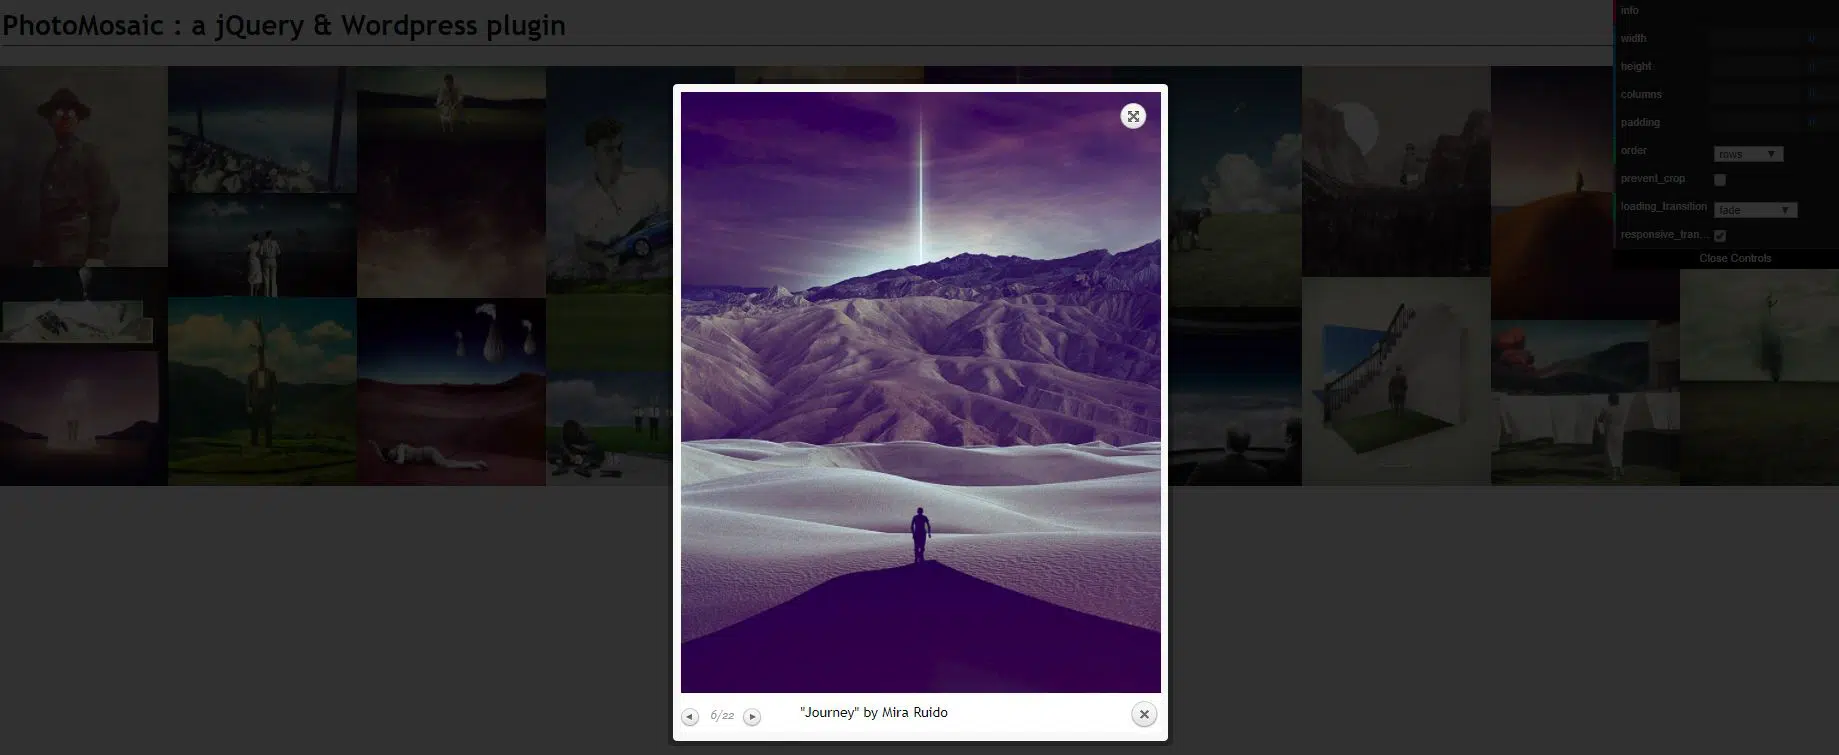Click the purple desert Journey image
Viewport: 1839px width, 755px height.
(920, 392)
